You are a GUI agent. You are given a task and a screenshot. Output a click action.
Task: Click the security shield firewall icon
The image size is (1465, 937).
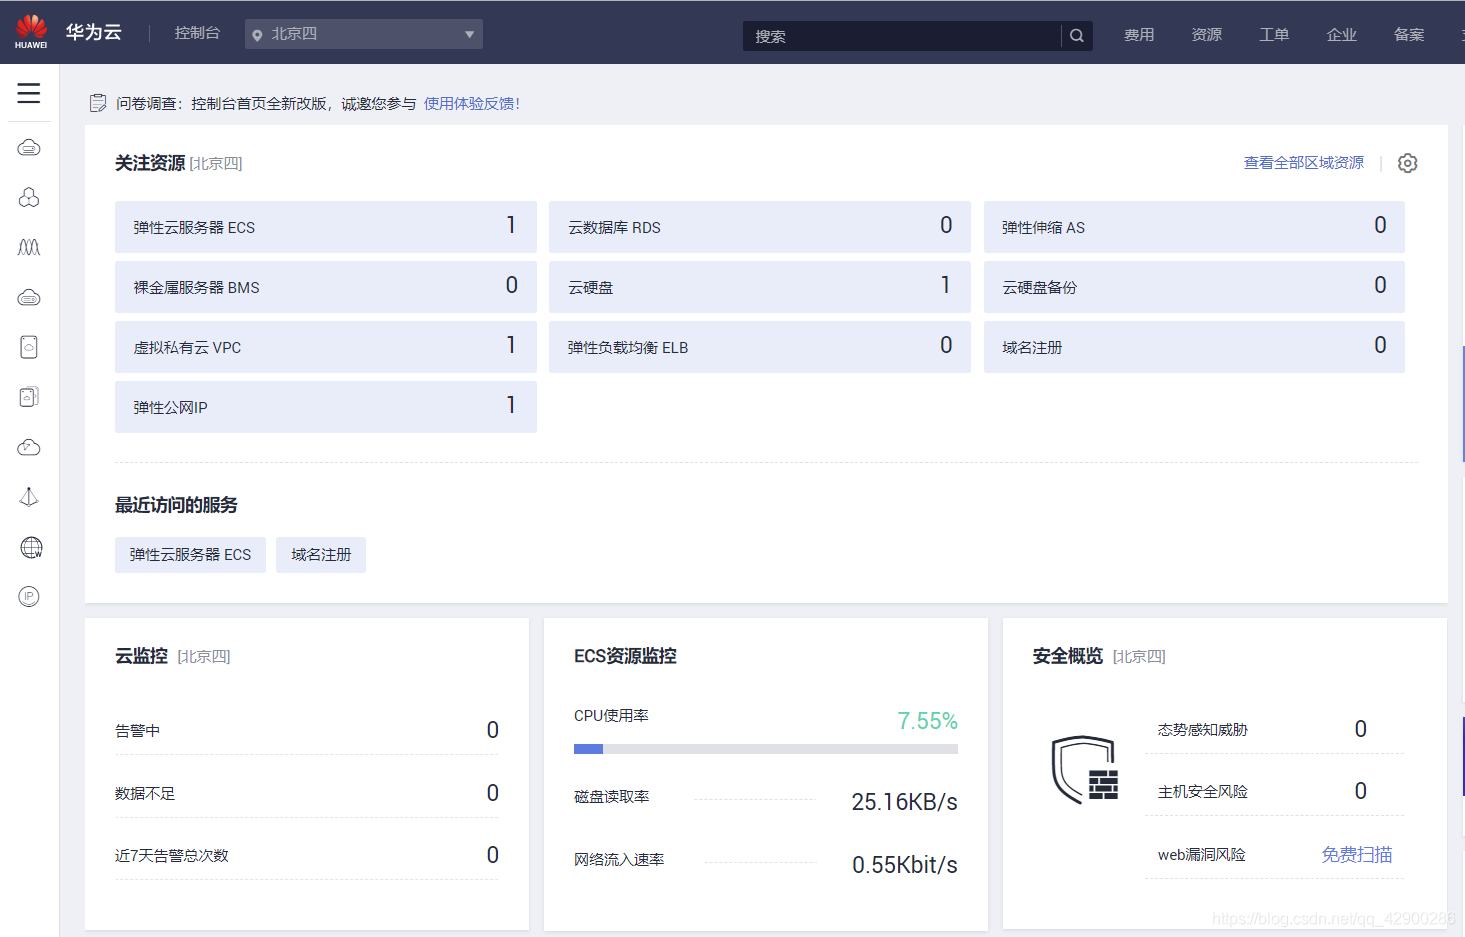(1085, 770)
